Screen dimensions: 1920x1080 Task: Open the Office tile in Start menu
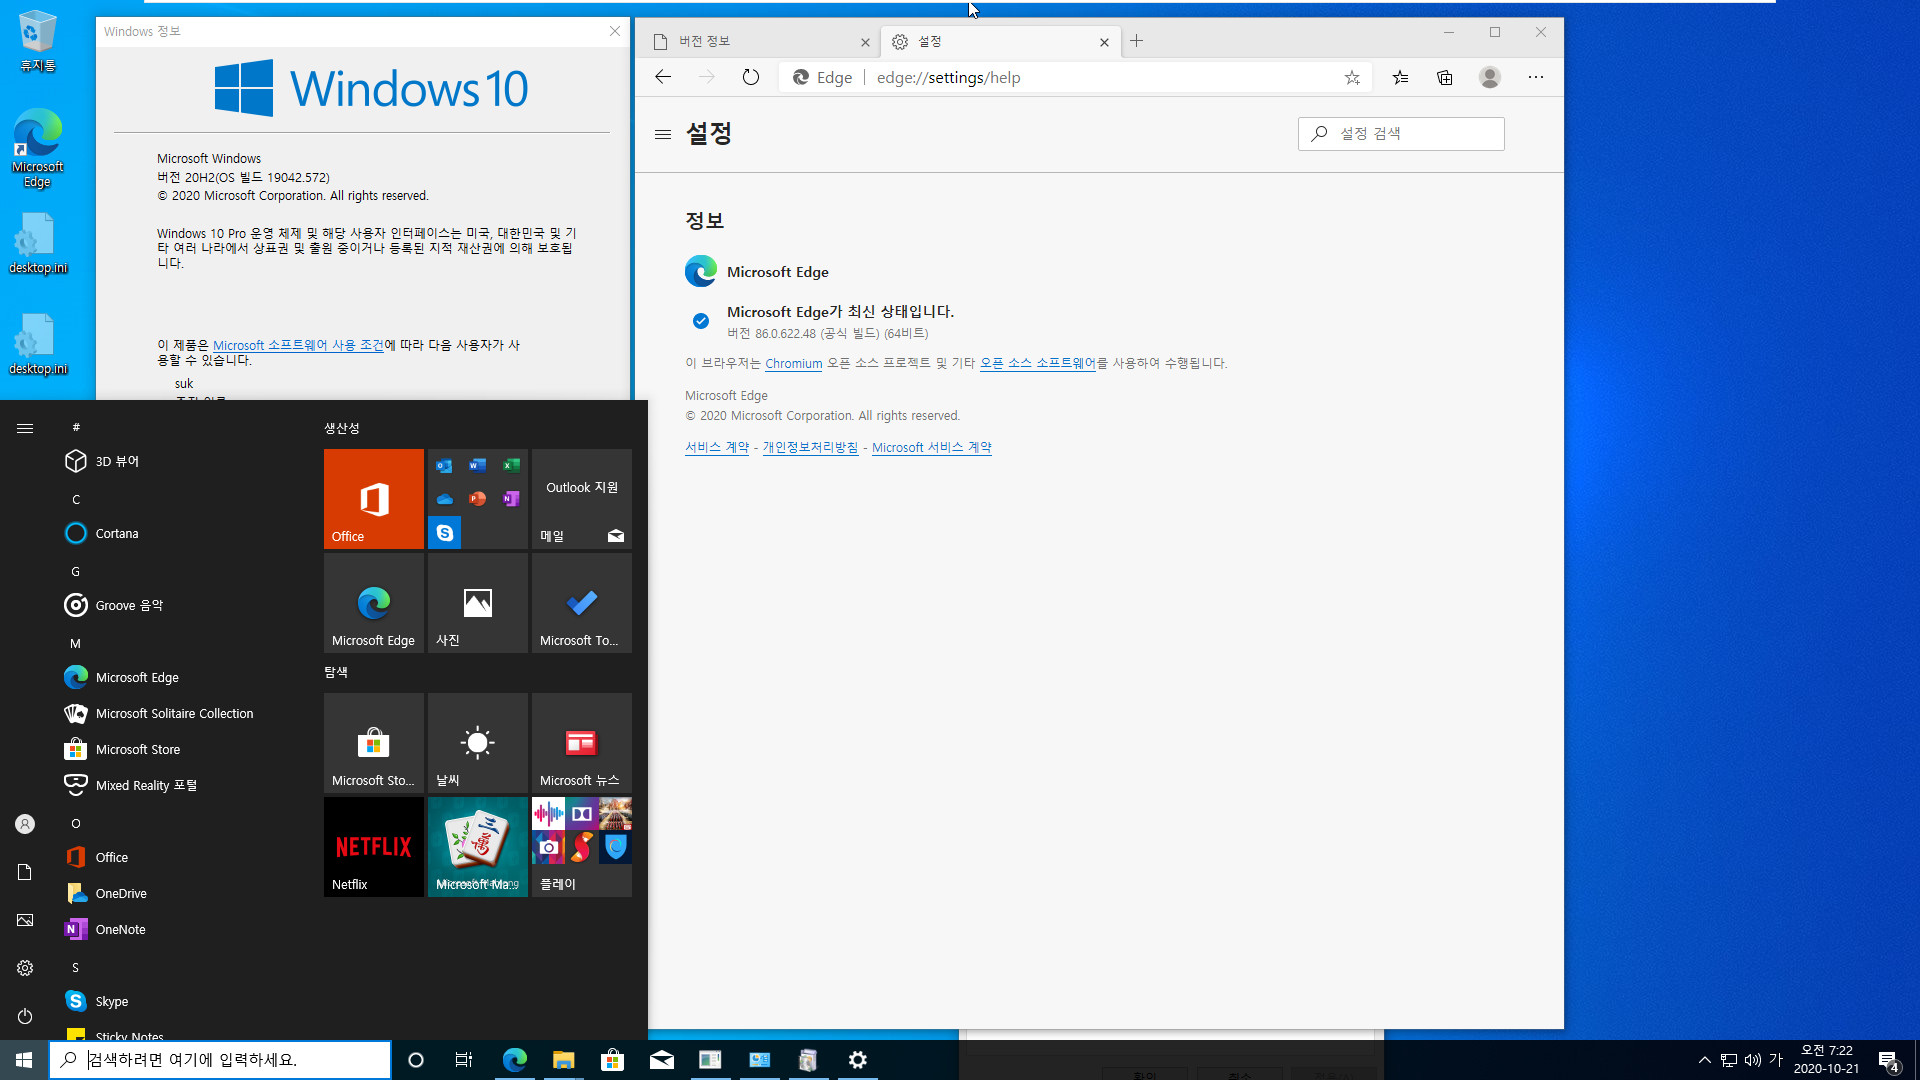click(374, 499)
